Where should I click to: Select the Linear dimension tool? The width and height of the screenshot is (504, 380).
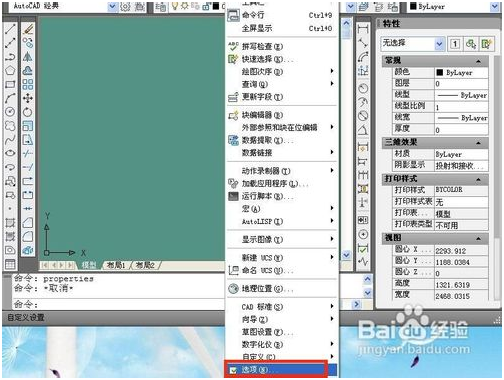pos(363,29)
